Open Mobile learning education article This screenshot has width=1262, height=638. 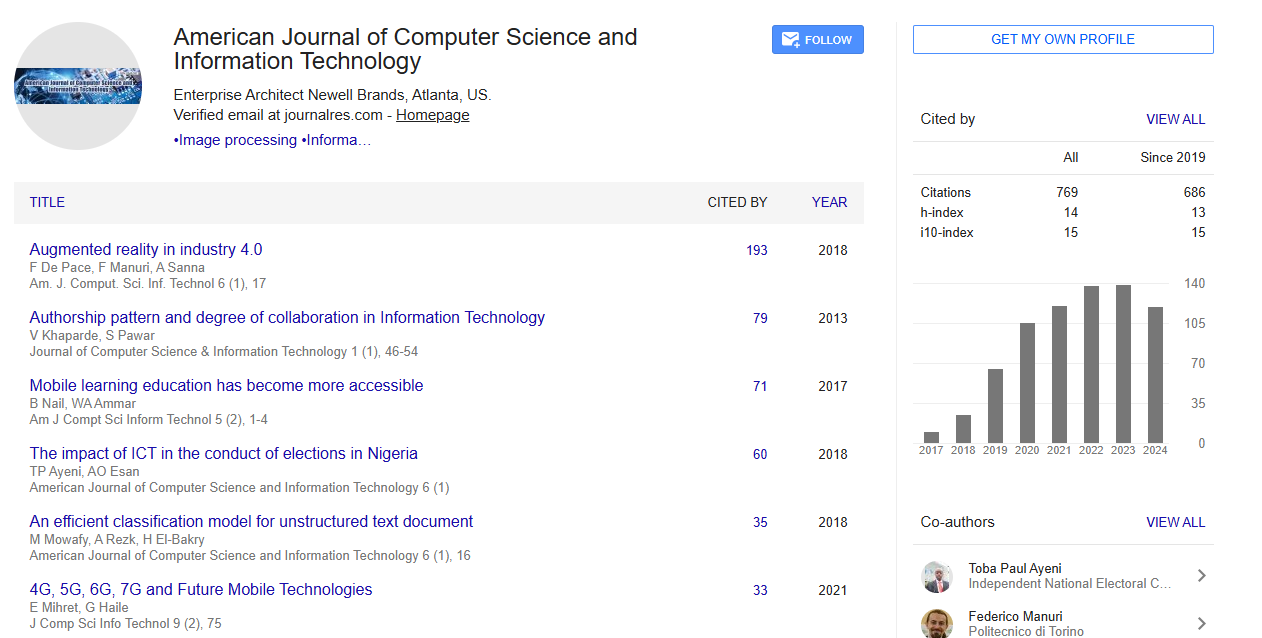[x=226, y=385]
